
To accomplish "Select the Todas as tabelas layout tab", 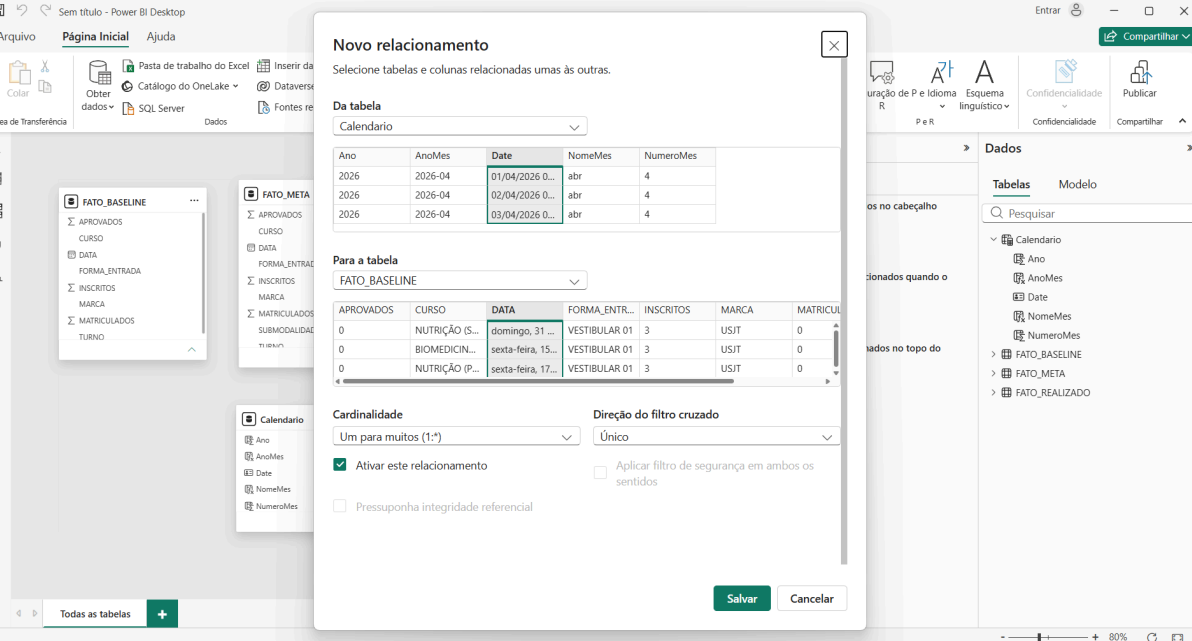I will tap(95, 614).
